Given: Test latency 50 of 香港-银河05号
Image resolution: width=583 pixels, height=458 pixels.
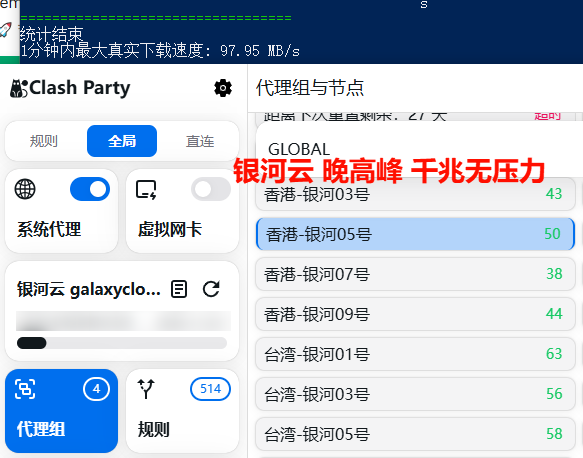Looking at the screenshot, I should click(552, 234).
